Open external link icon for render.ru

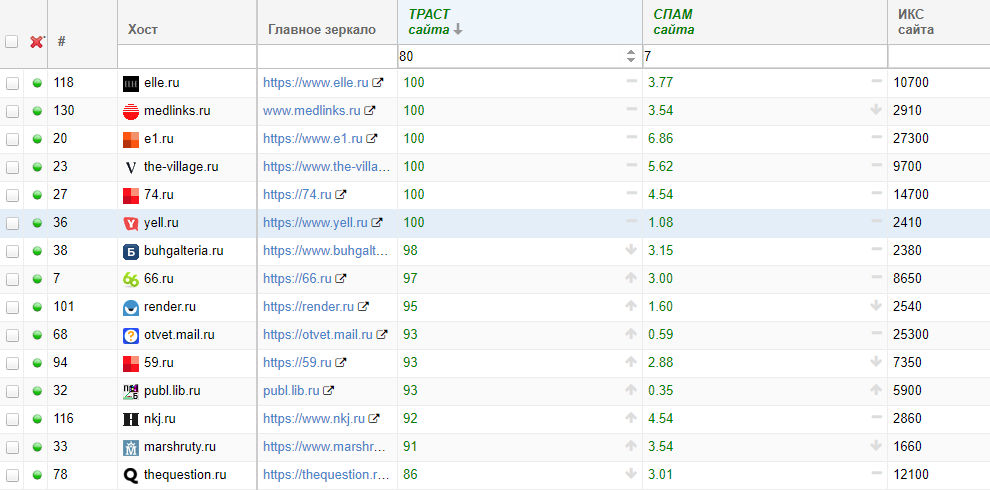click(x=363, y=306)
